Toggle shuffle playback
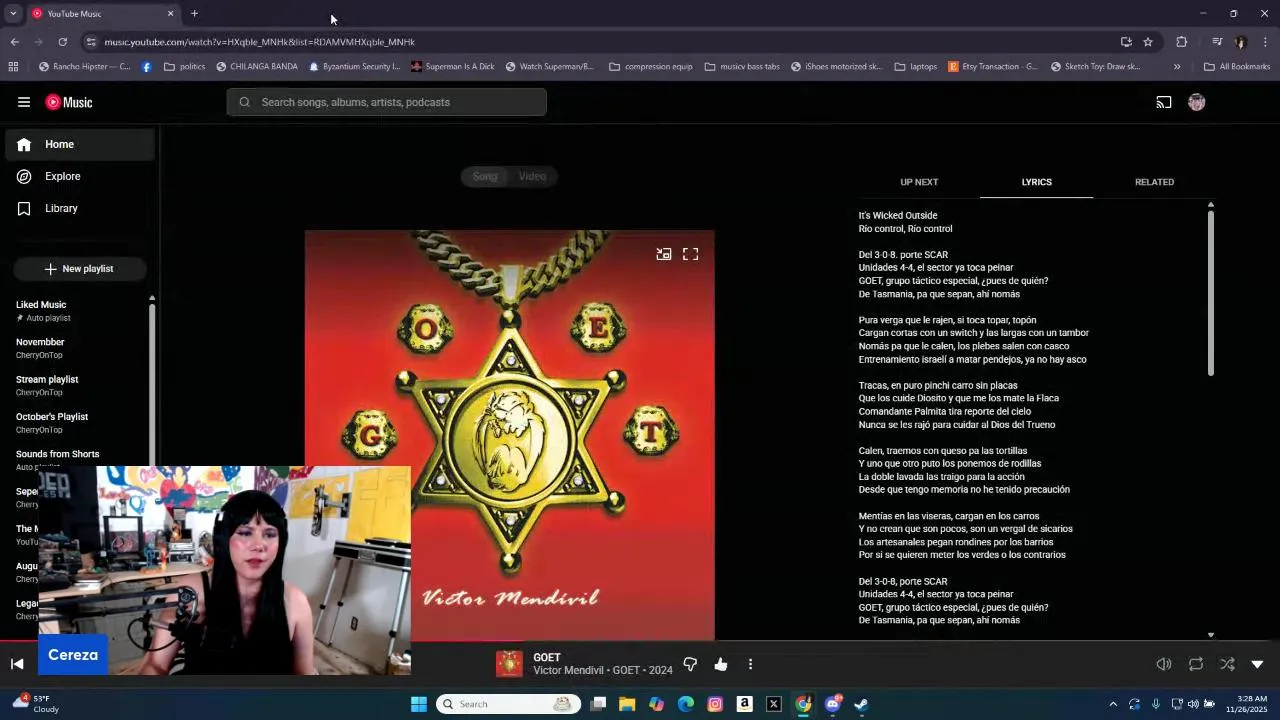The image size is (1280, 720). [x=1227, y=664]
